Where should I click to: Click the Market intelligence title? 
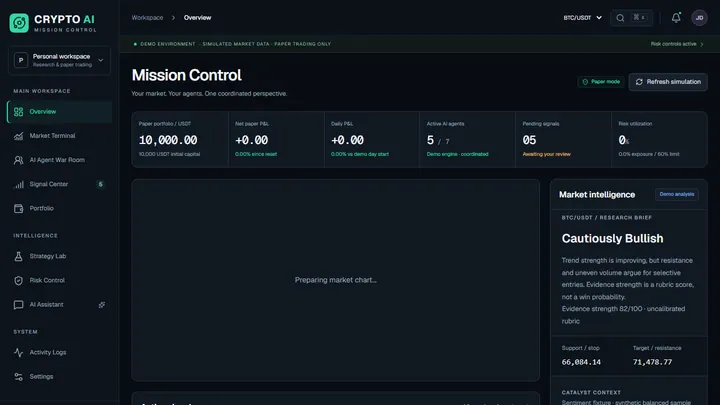click(x=597, y=195)
